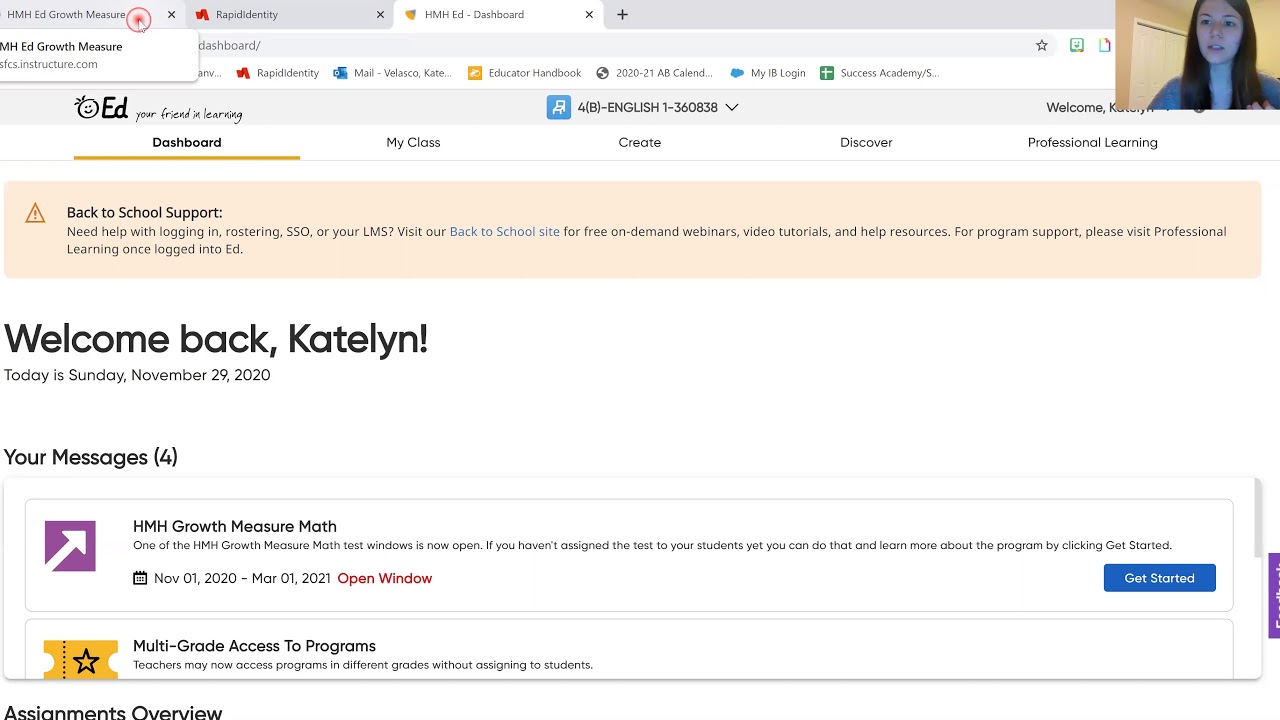
Task: Go to the Discover tab
Action: pos(866,142)
